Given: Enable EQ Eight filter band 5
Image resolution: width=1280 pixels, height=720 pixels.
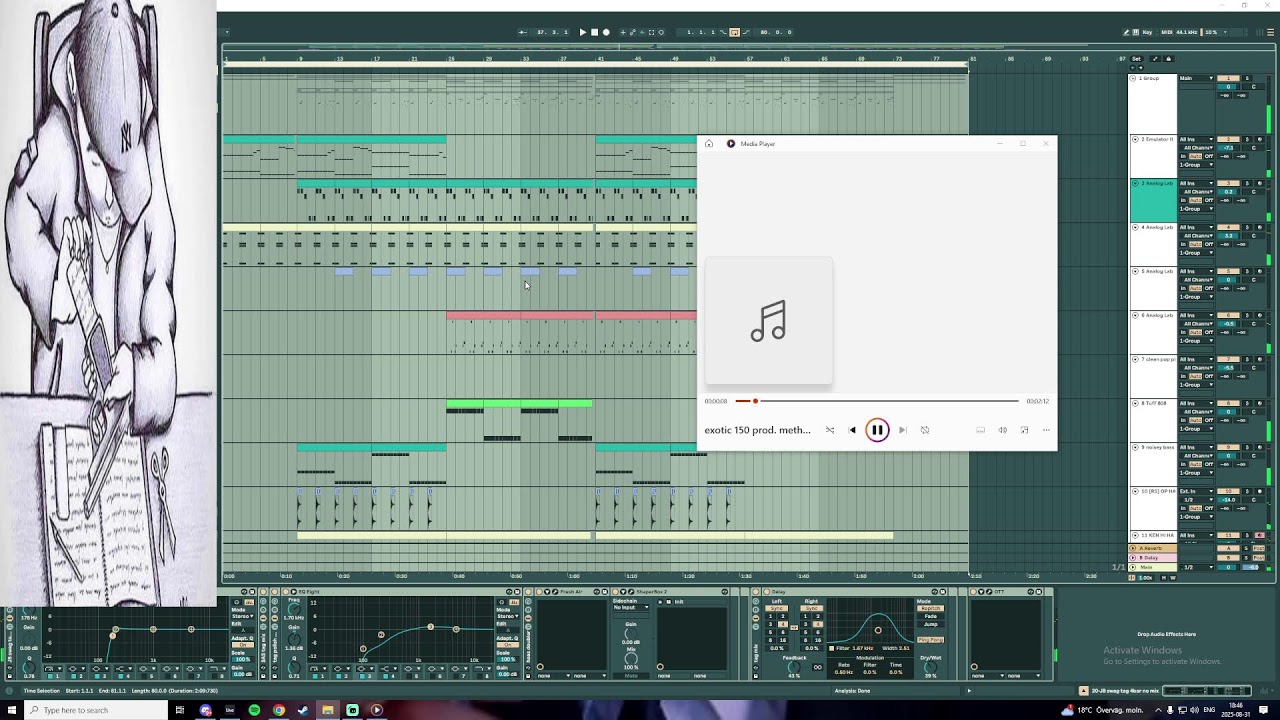Looking at the screenshot, I should [x=409, y=676].
